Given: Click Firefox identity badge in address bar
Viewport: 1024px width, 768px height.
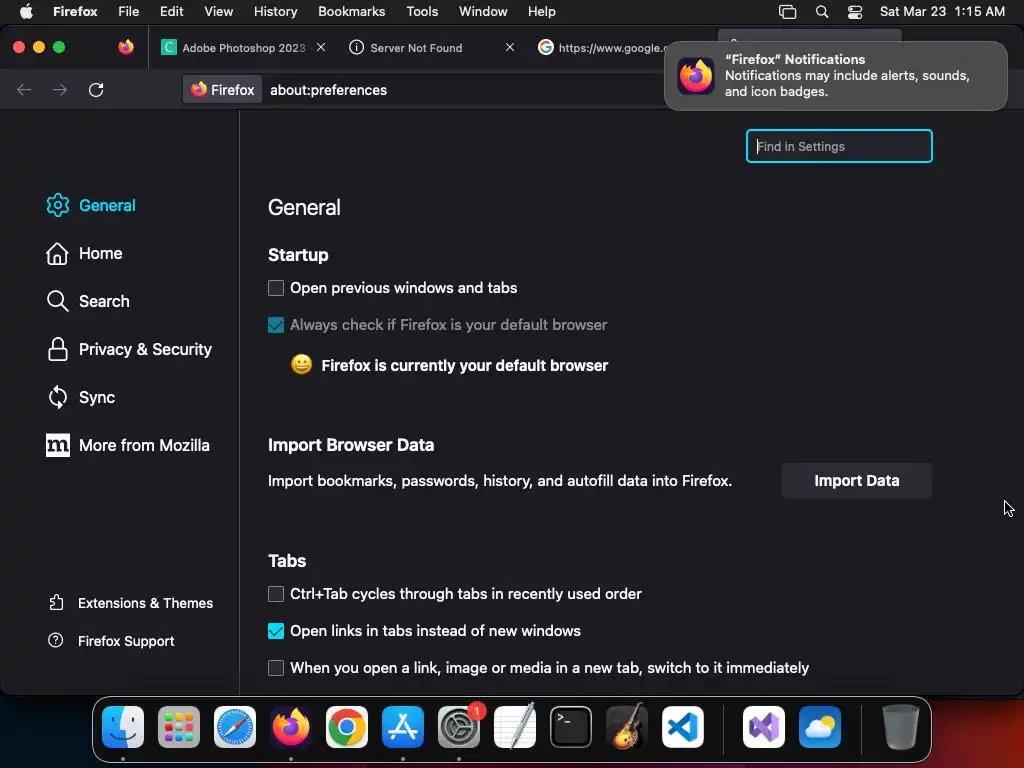Looking at the screenshot, I should coord(223,89).
